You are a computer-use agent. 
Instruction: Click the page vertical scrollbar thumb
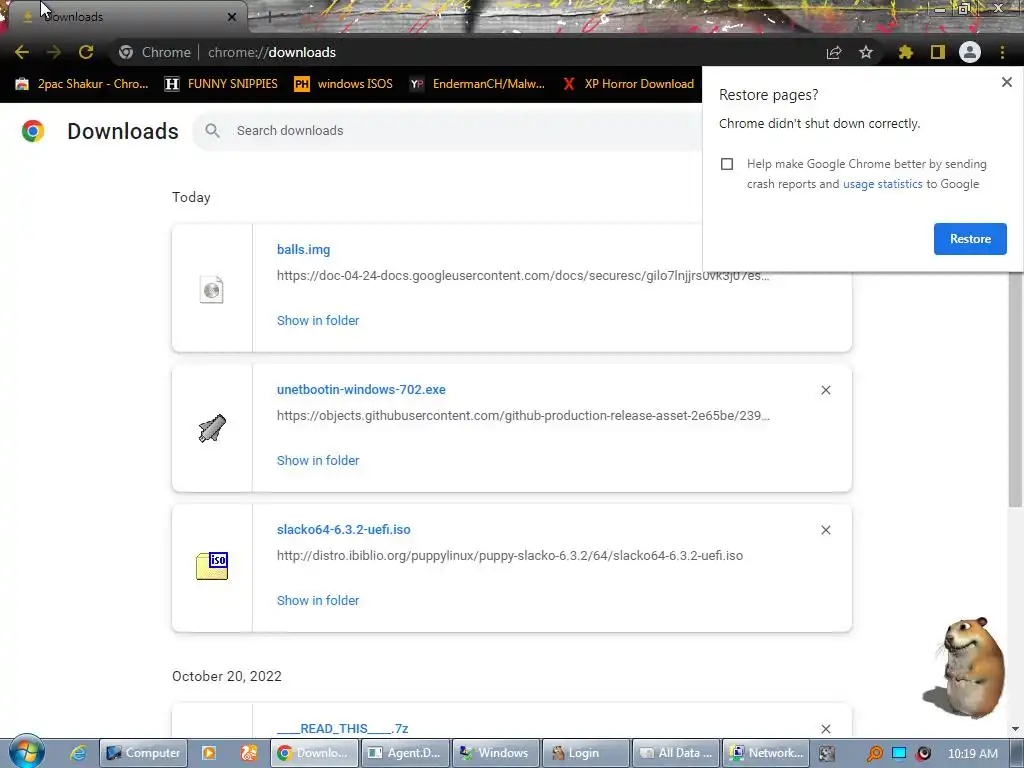(1015, 389)
